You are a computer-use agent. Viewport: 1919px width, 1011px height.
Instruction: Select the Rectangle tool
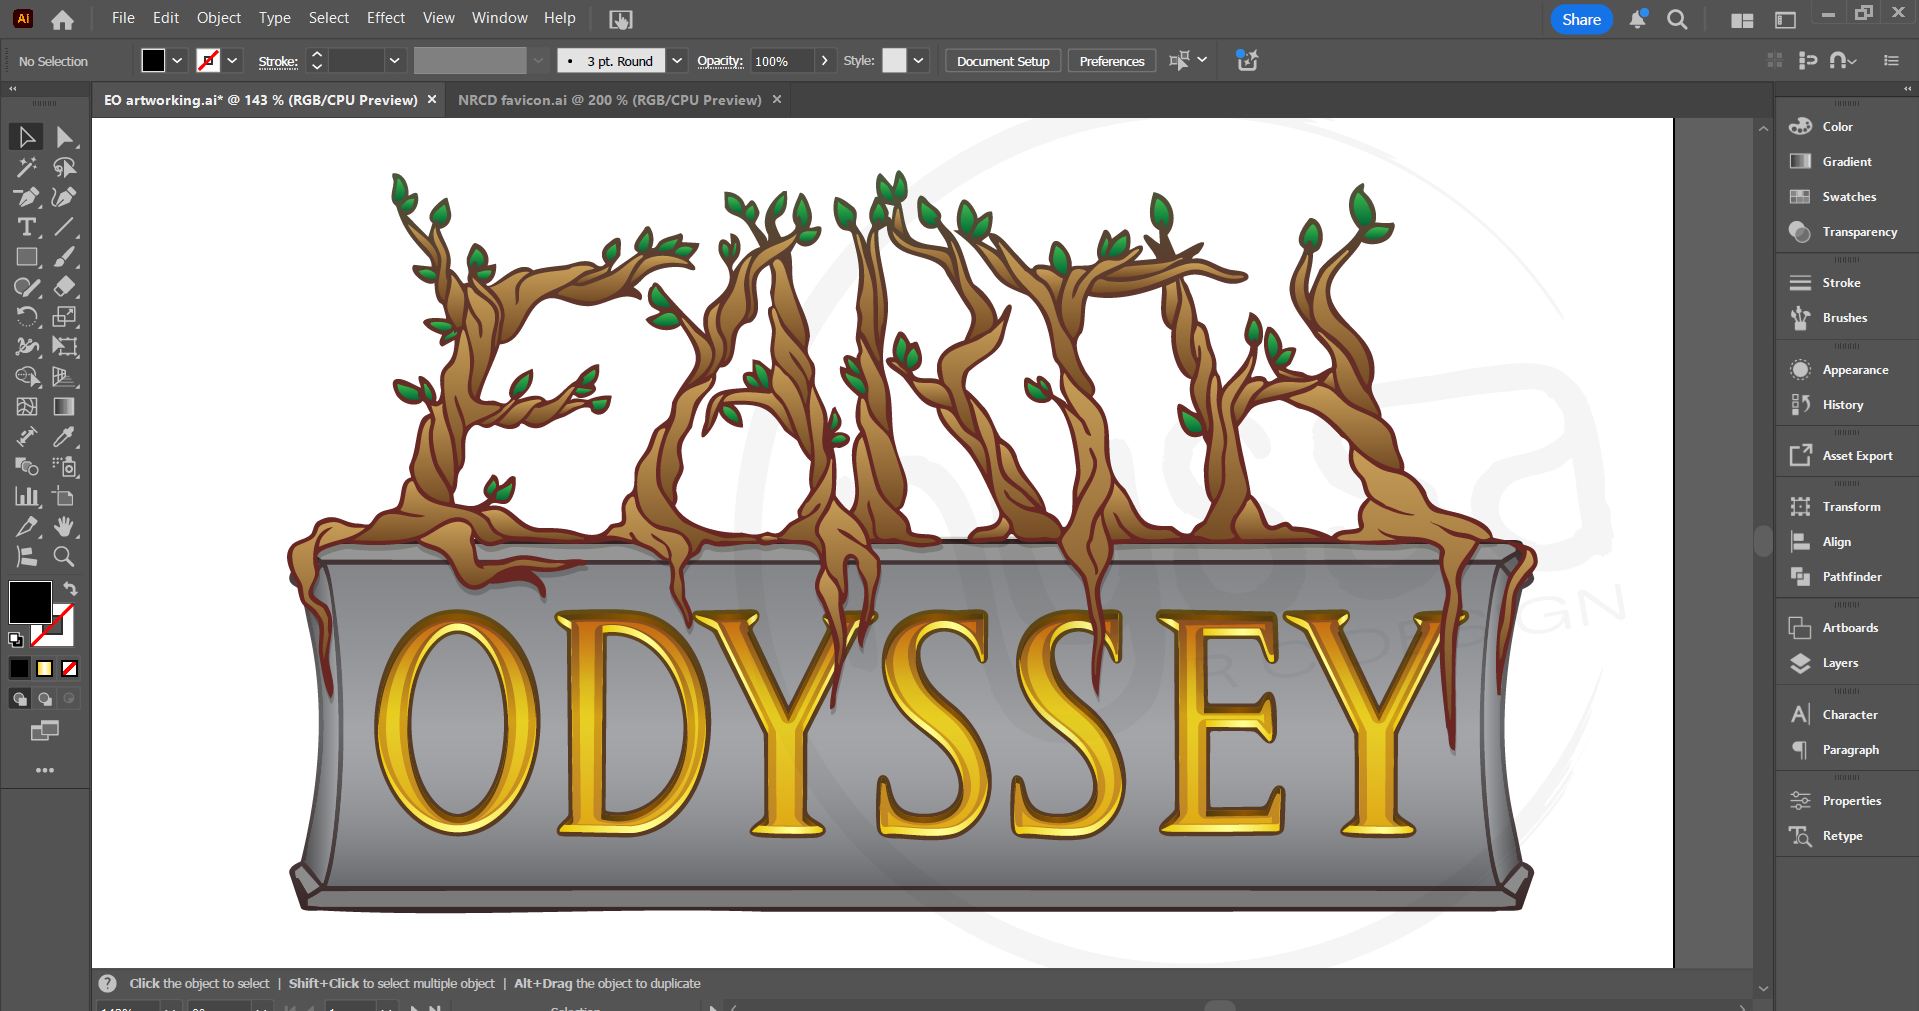26,257
